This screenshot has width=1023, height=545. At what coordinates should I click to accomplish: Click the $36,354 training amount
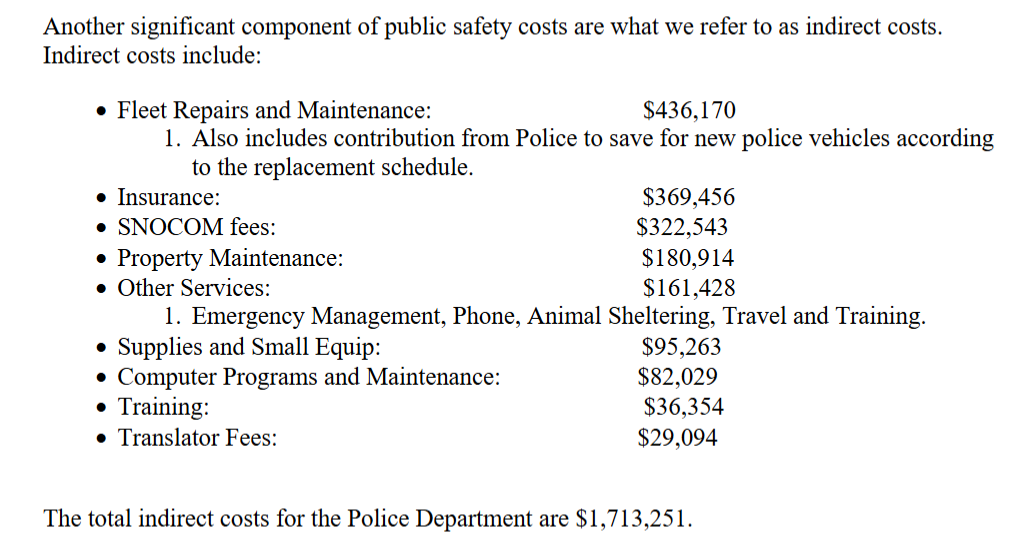[684, 407]
